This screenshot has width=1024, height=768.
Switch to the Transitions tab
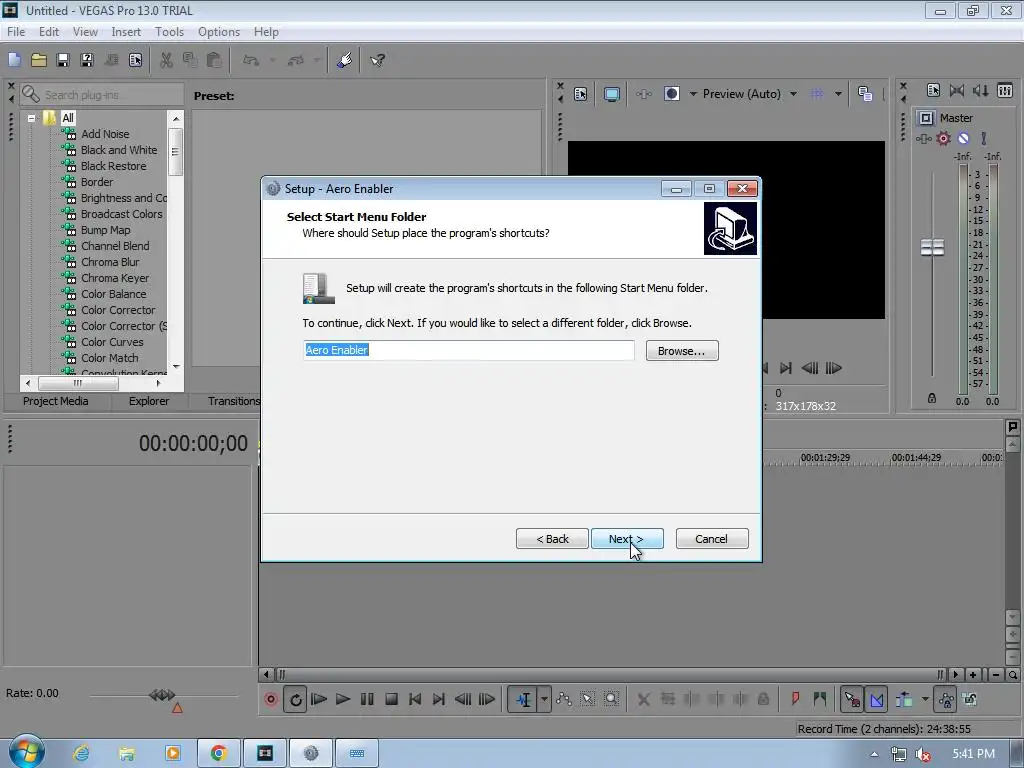pyautogui.click(x=232, y=401)
